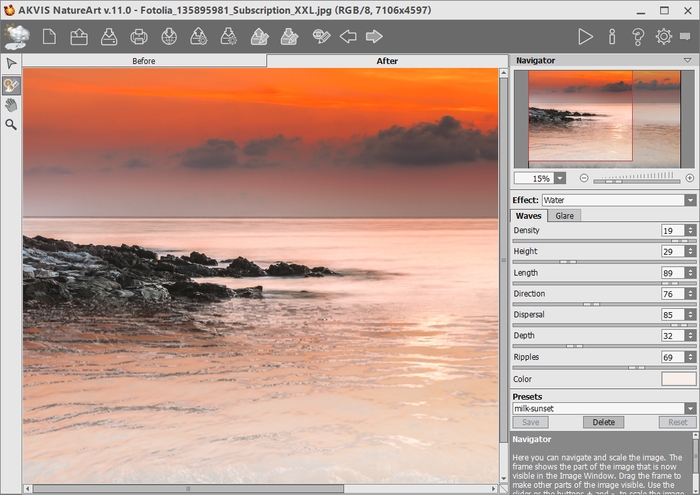Click the Length value field 89

[673, 273]
